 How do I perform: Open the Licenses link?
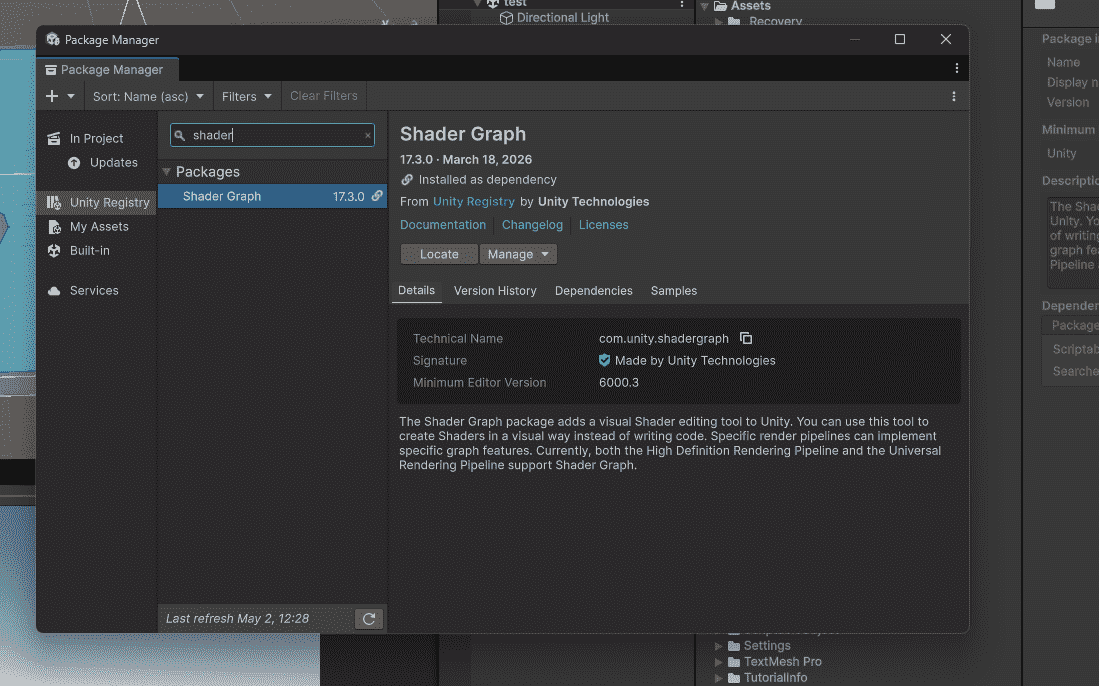click(603, 225)
